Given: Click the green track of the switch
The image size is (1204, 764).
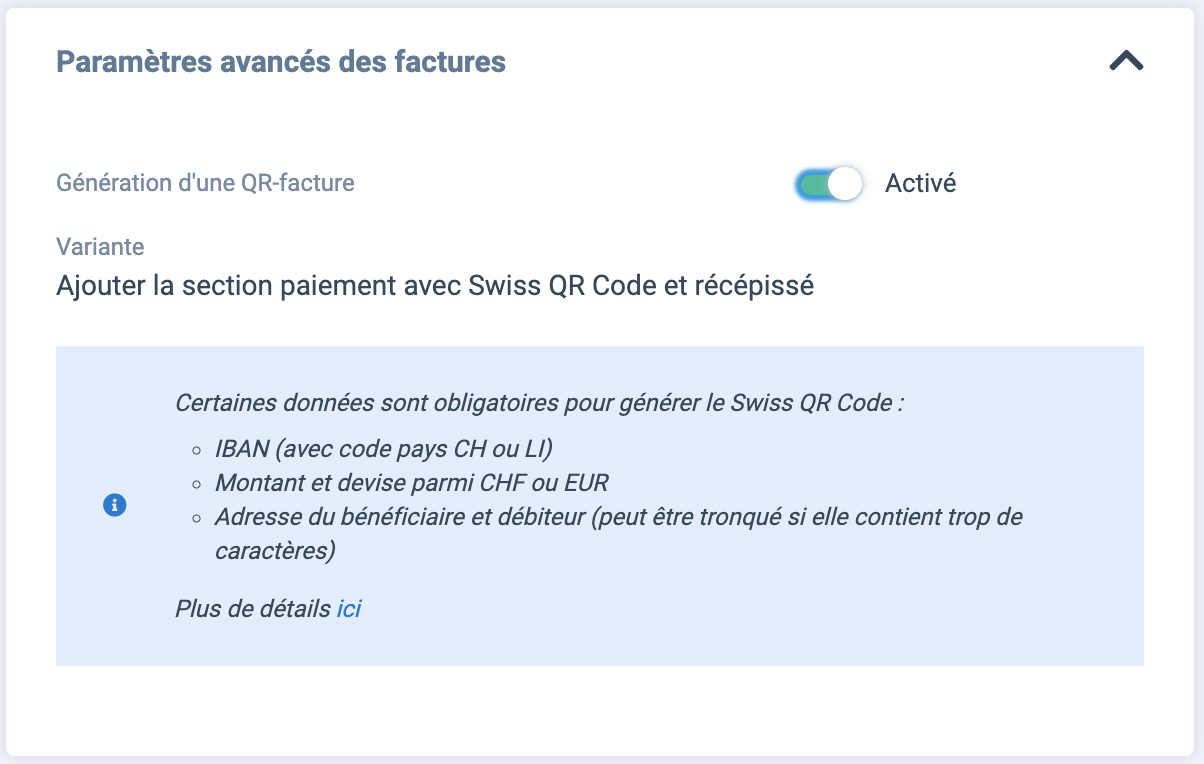Looking at the screenshot, I should pyautogui.click(x=814, y=184).
